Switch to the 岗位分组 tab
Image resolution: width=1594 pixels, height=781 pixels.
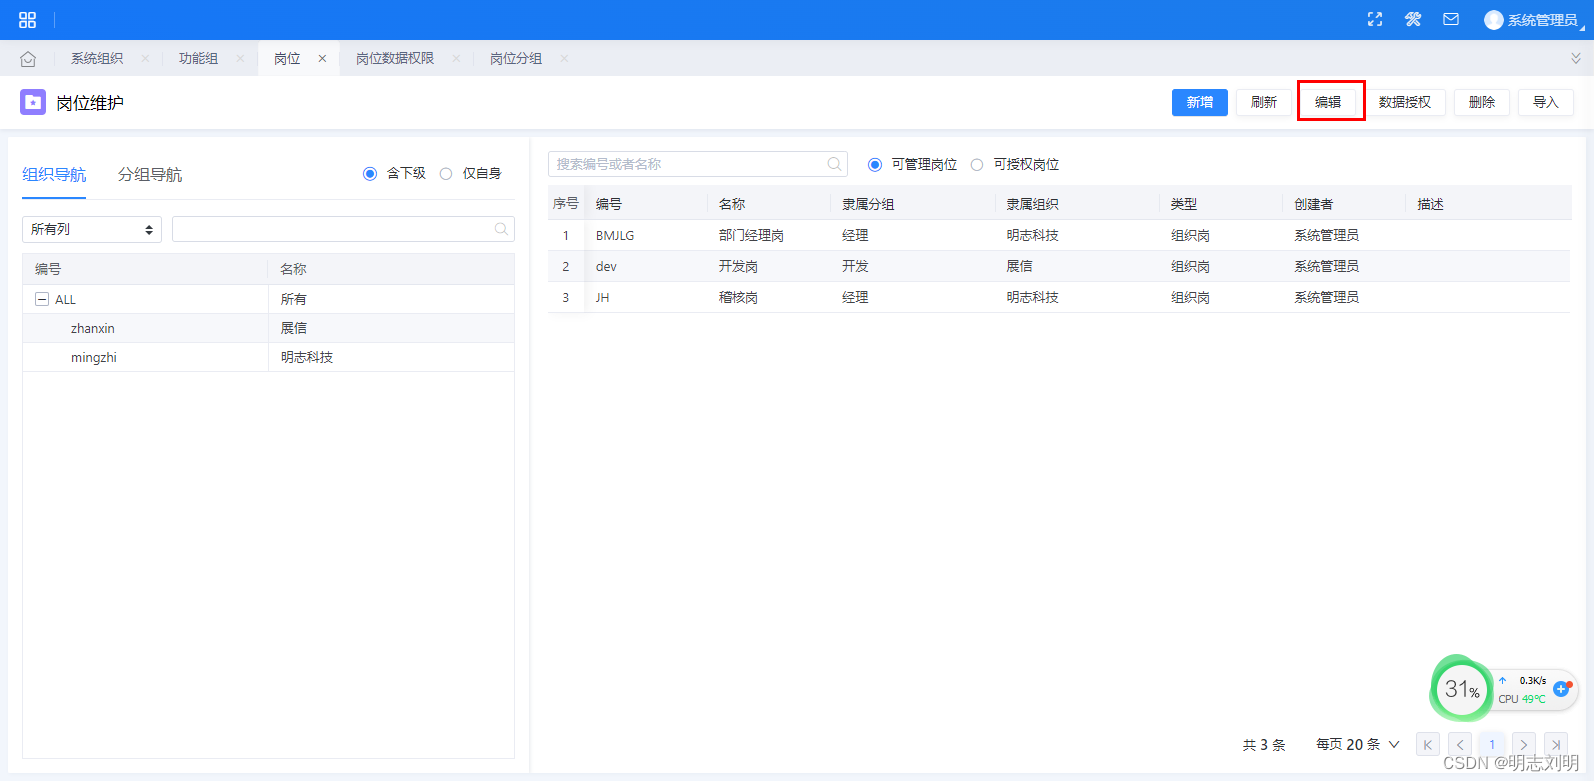(x=516, y=59)
